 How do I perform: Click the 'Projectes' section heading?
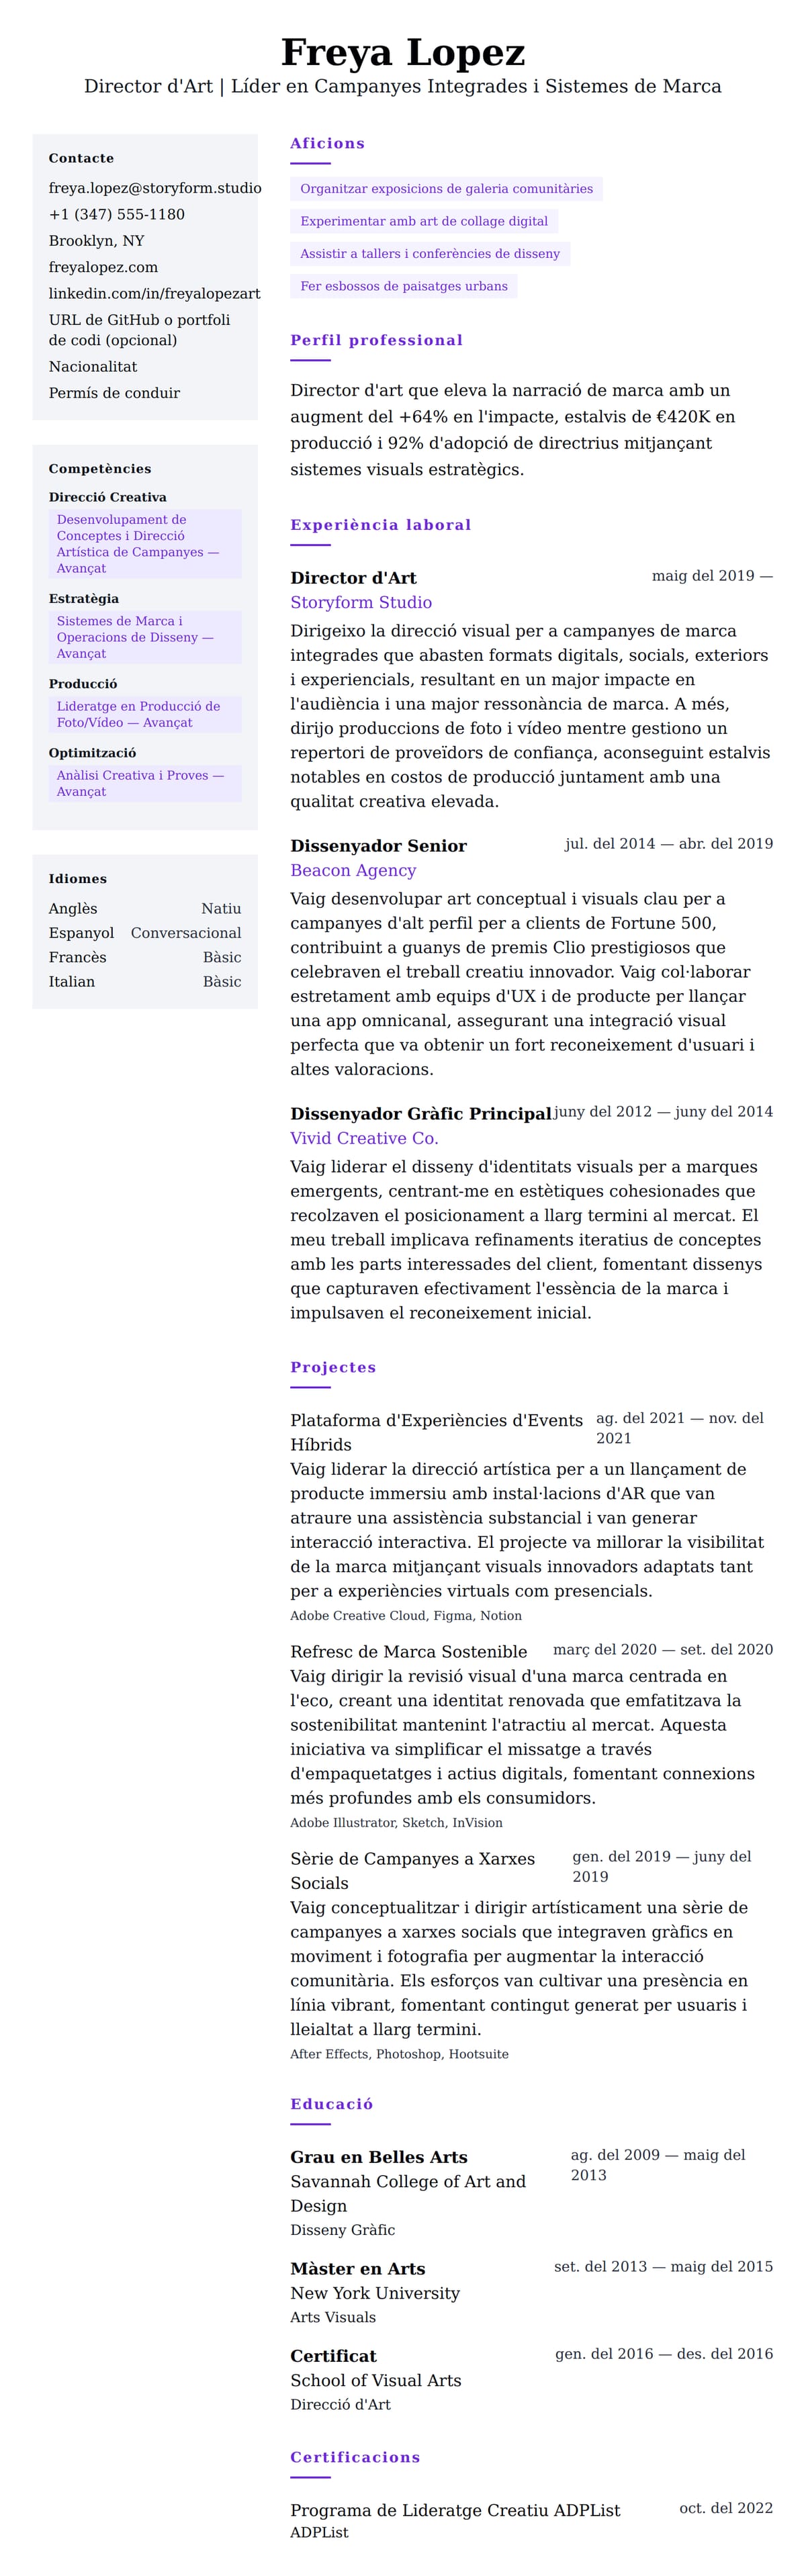click(333, 1367)
